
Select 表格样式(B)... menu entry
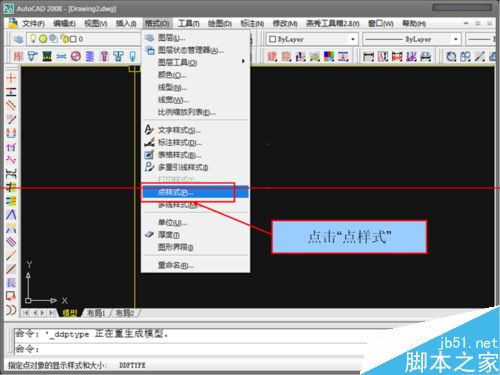pos(196,155)
